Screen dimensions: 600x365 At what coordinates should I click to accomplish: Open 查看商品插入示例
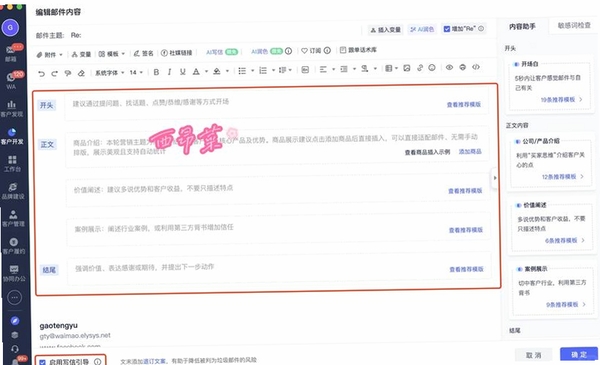[427, 152]
